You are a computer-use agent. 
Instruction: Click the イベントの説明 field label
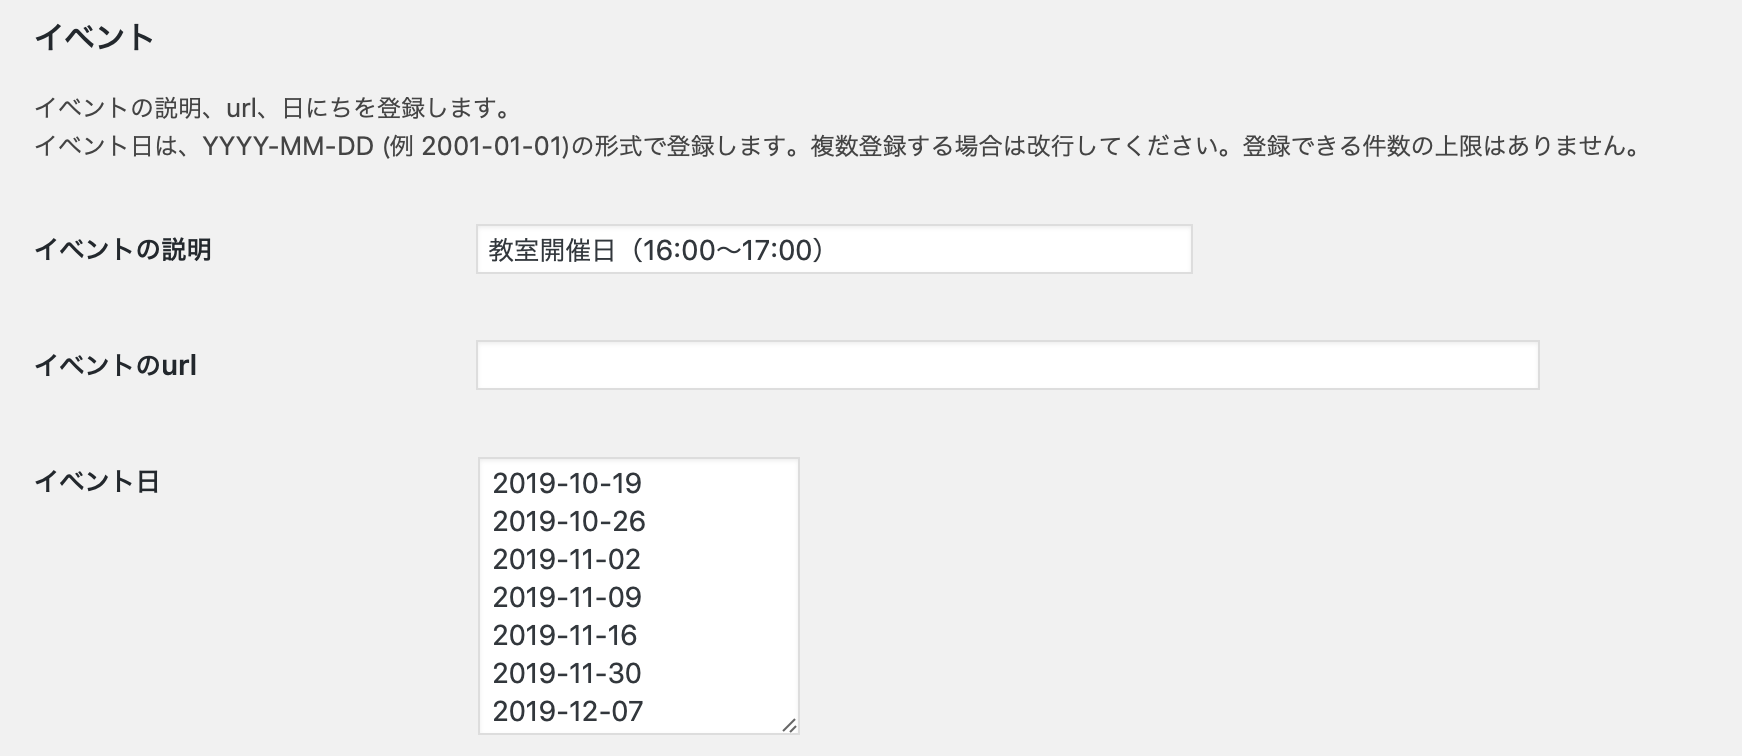(x=123, y=250)
